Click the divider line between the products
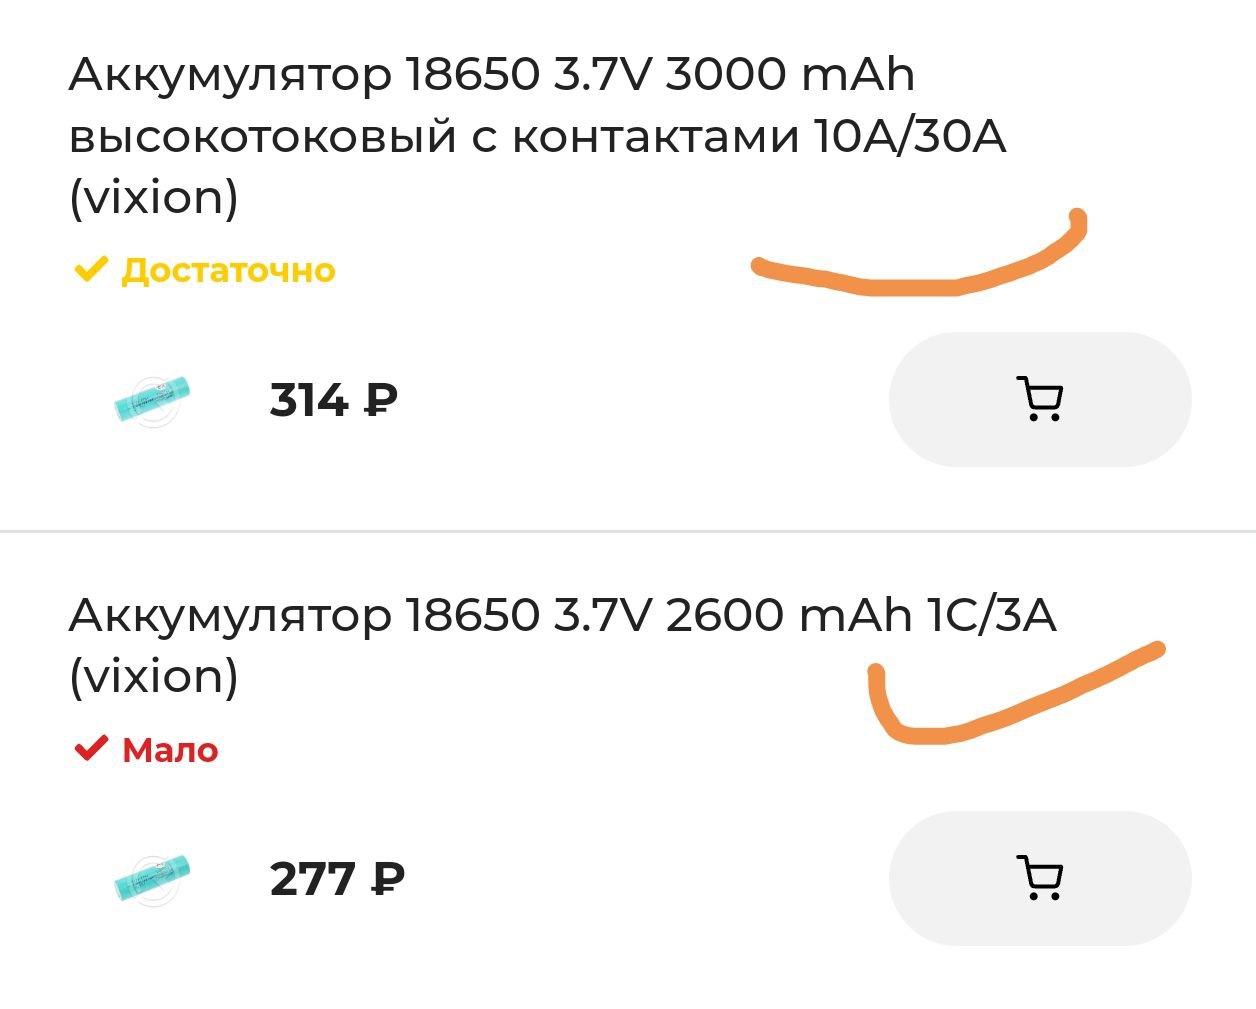The image size is (1256, 1009). (628, 531)
